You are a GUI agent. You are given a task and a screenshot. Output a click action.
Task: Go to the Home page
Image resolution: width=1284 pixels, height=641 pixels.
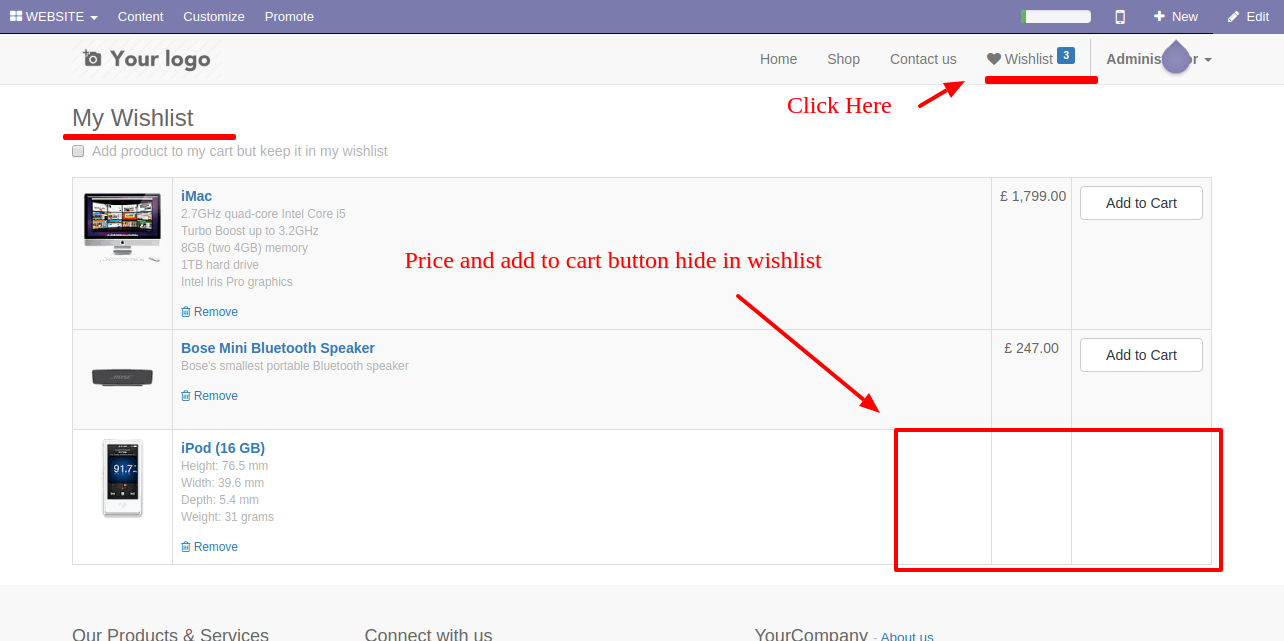pyautogui.click(x=778, y=59)
